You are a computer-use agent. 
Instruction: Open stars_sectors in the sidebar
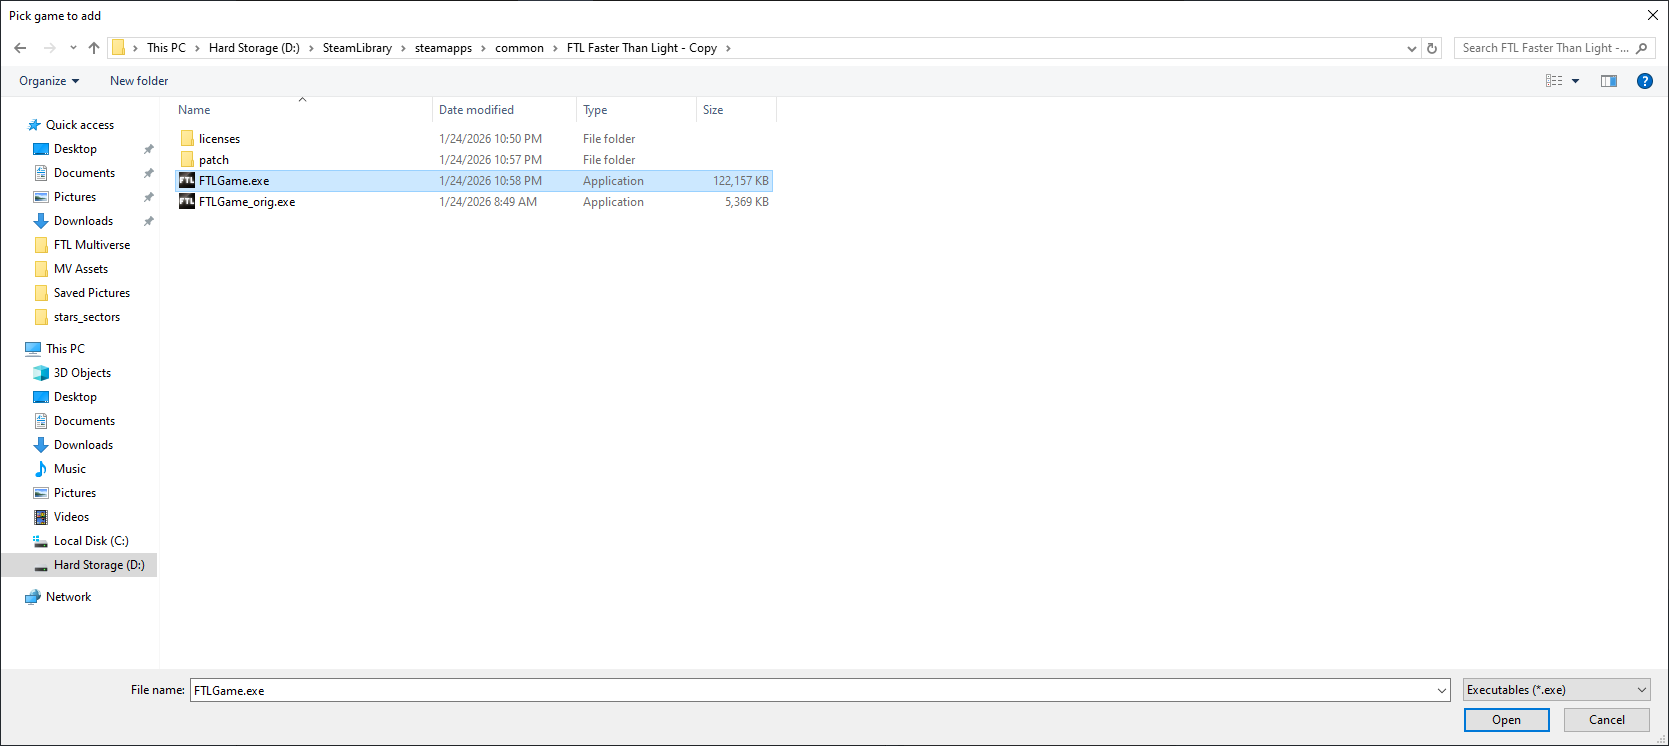tap(87, 317)
